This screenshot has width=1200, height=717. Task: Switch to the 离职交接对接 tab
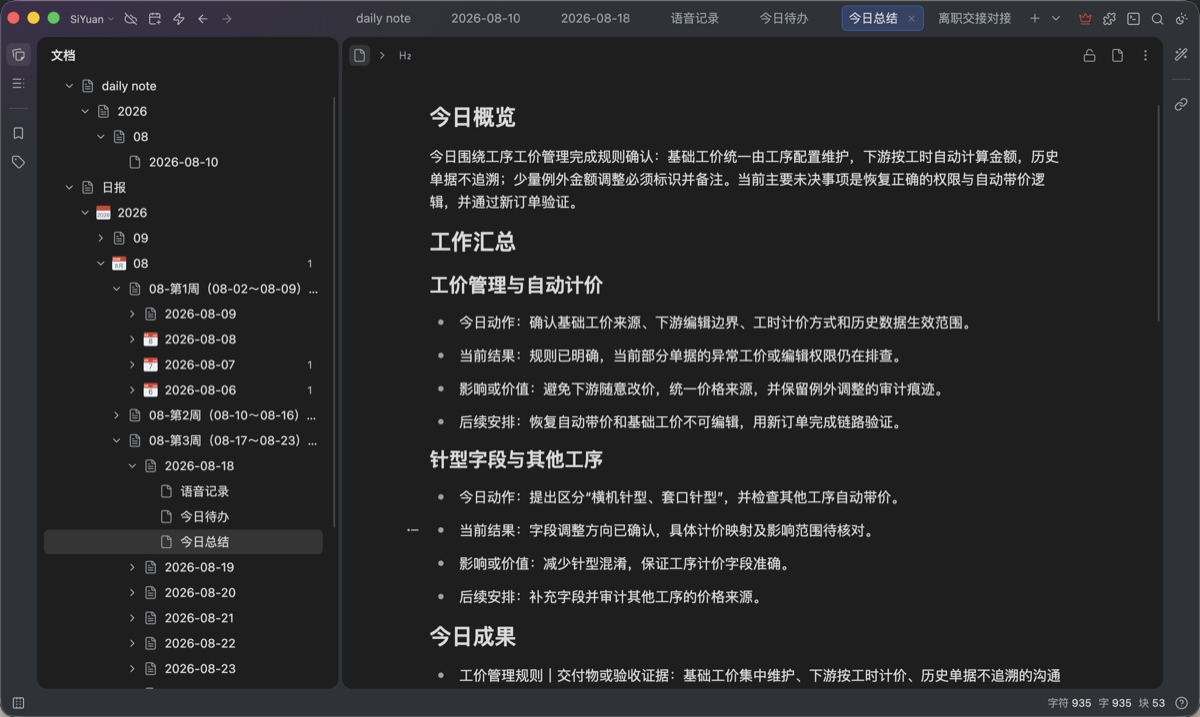point(975,19)
